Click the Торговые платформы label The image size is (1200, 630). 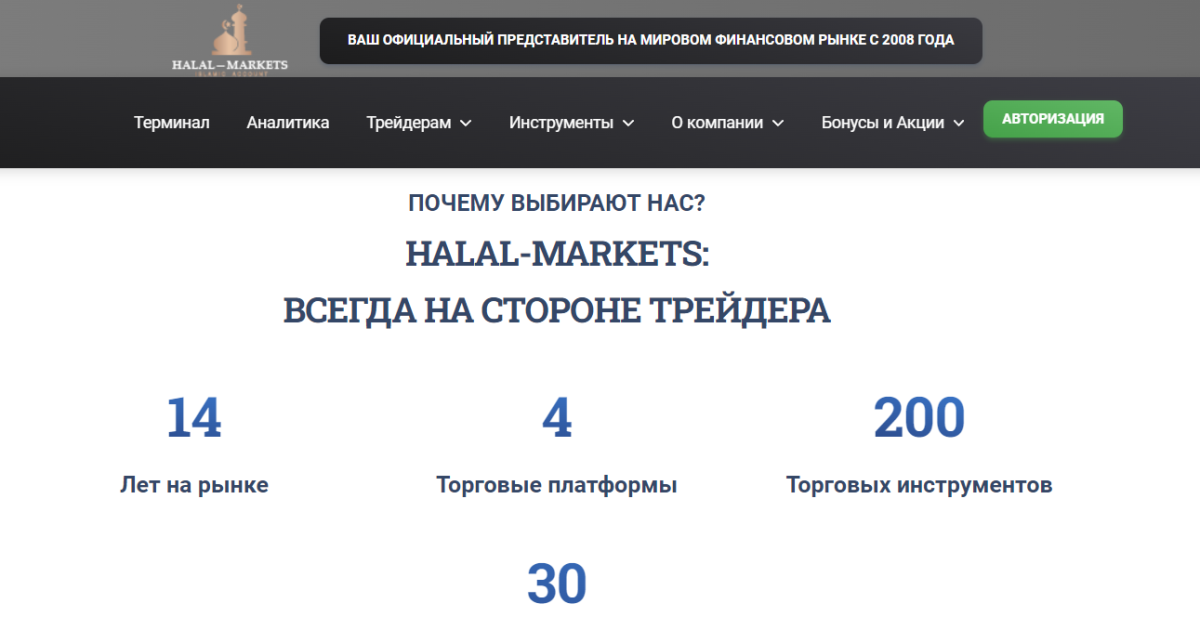click(x=557, y=486)
